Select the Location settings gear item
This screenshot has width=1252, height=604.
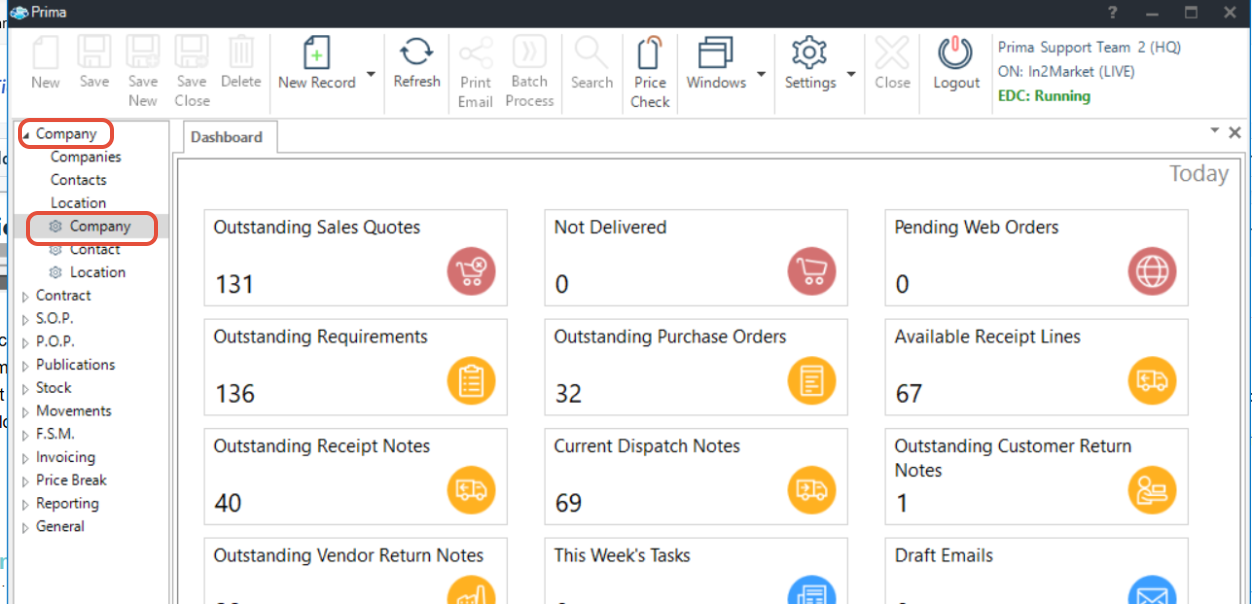pyautogui.click(x=88, y=272)
